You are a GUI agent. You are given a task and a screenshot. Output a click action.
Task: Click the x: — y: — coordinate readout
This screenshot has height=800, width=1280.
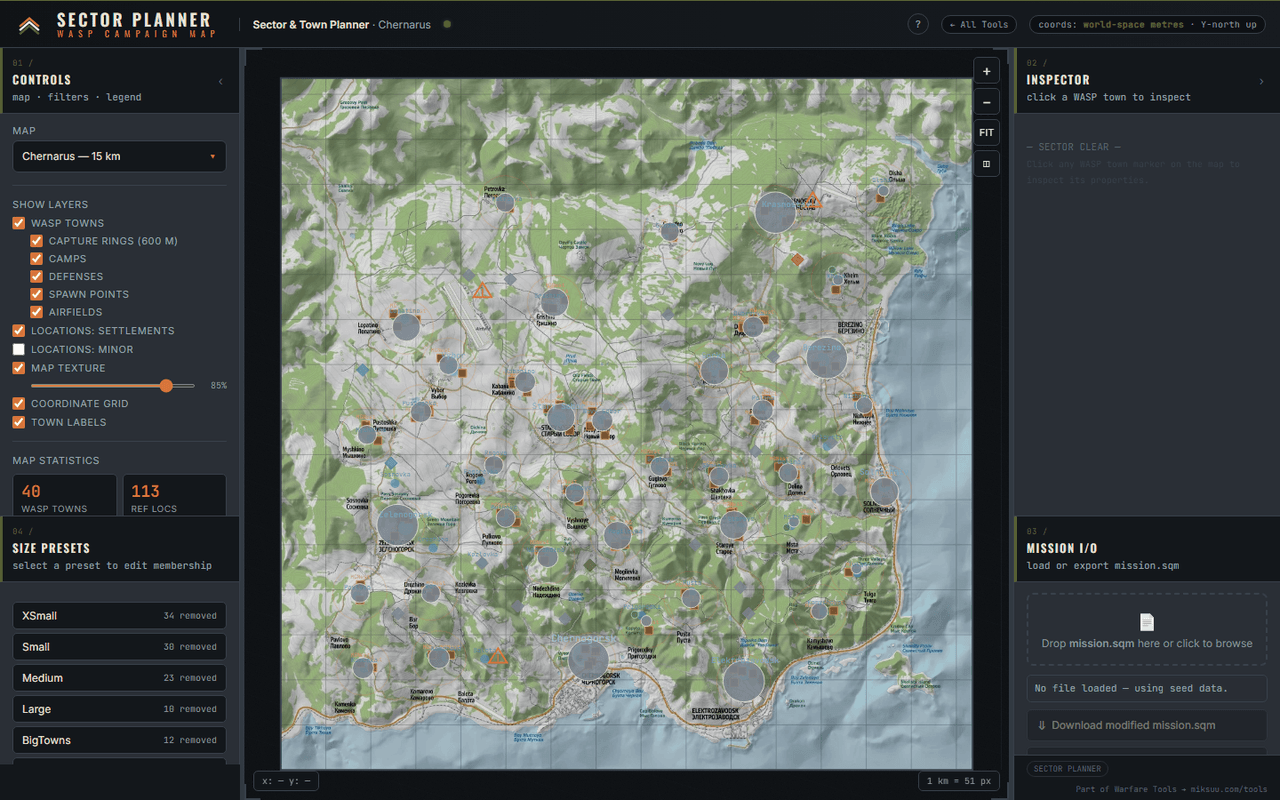click(286, 781)
